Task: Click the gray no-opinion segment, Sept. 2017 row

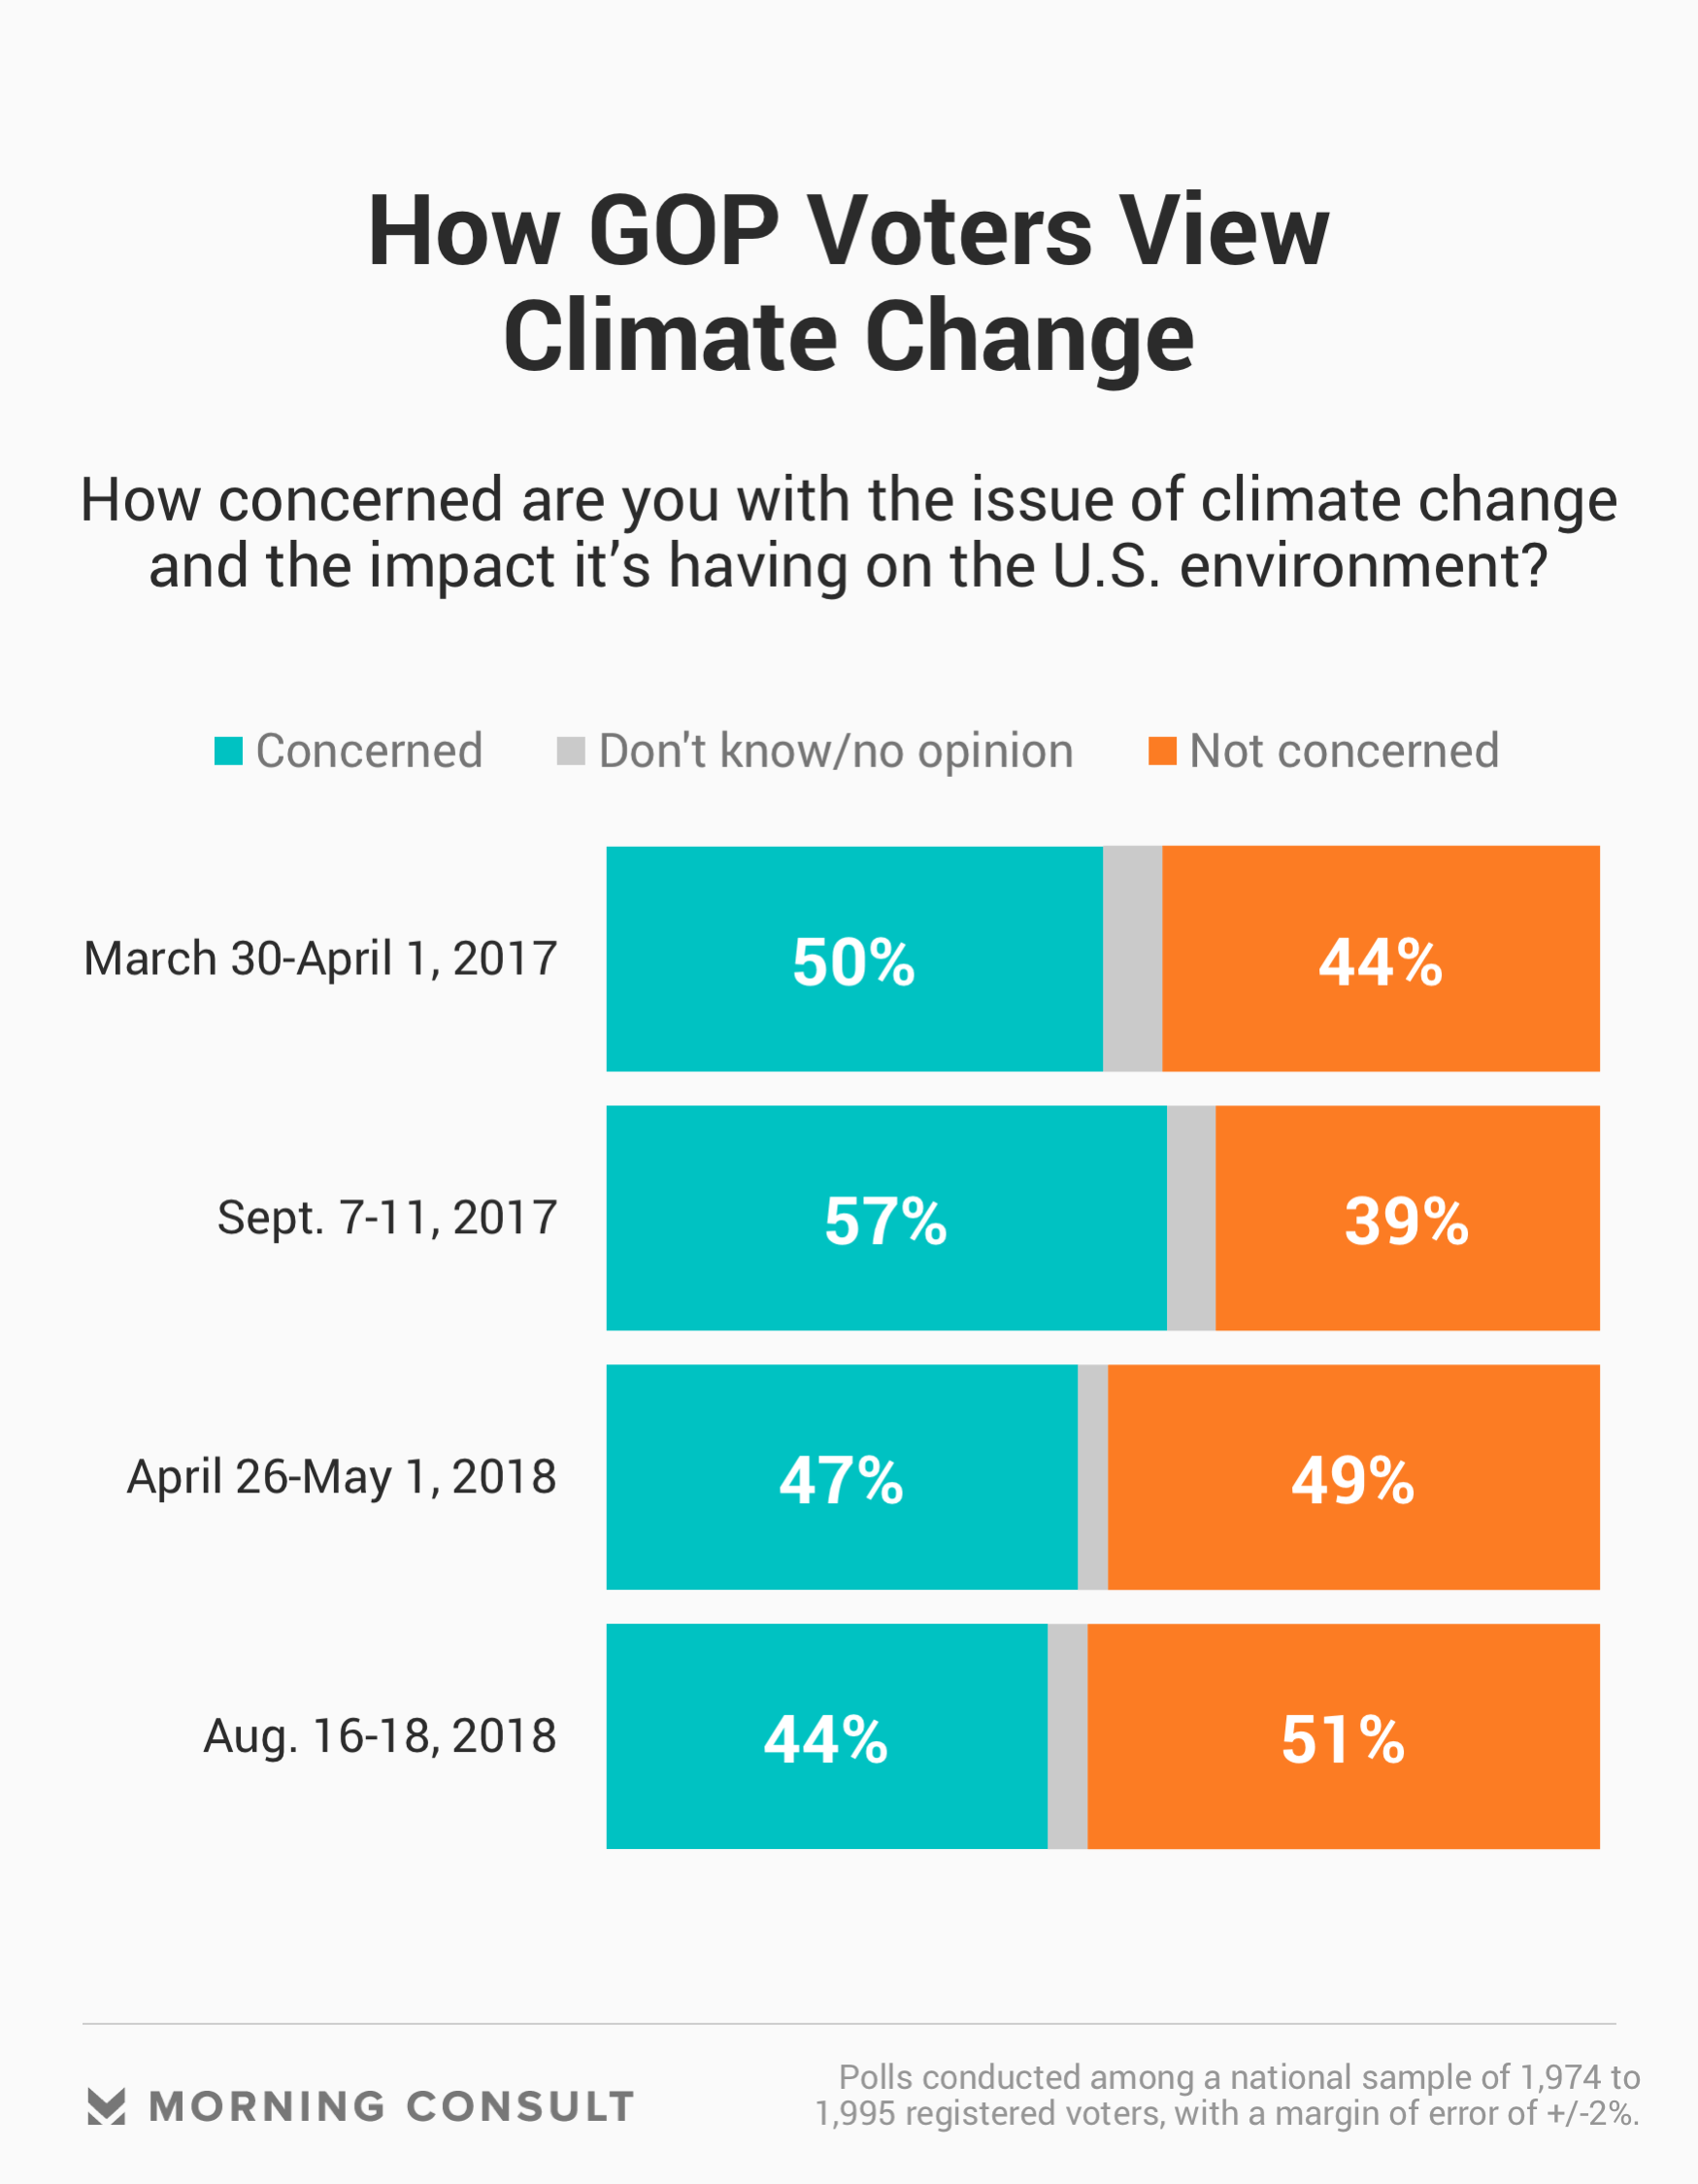Action: tap(1191, 1218)
